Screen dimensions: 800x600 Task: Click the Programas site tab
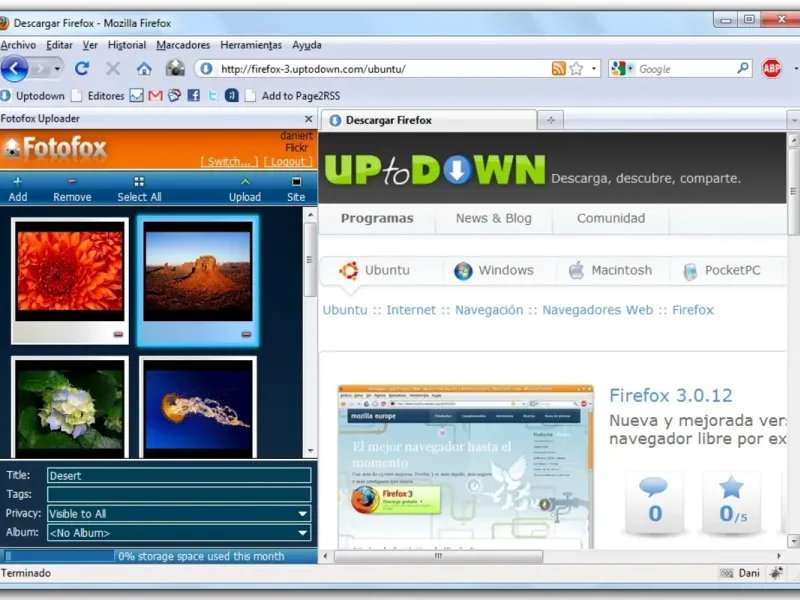pyautogui.click(x=377, y=218)
